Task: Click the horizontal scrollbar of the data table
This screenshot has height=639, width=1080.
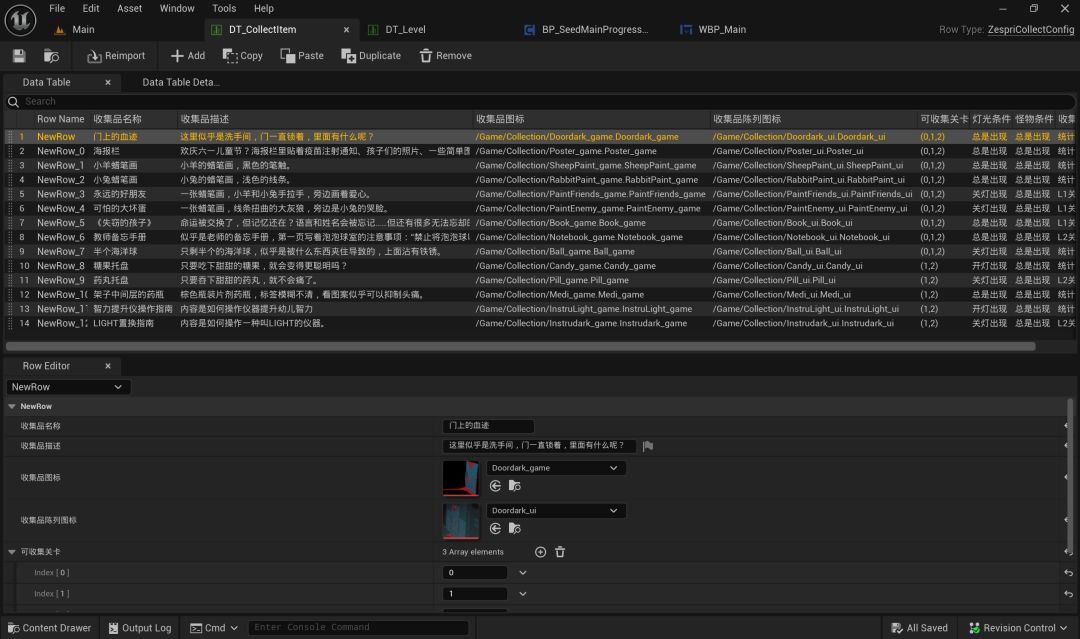Action: pos(520,346)
